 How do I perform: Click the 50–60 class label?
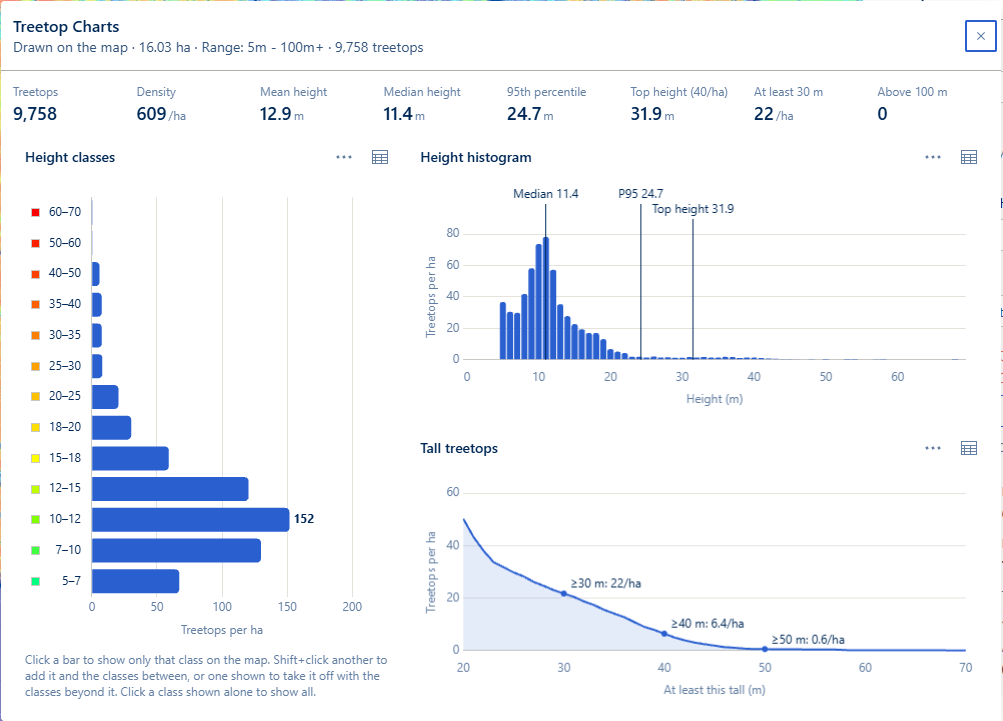pyautogui.click(x=65, y=242)
